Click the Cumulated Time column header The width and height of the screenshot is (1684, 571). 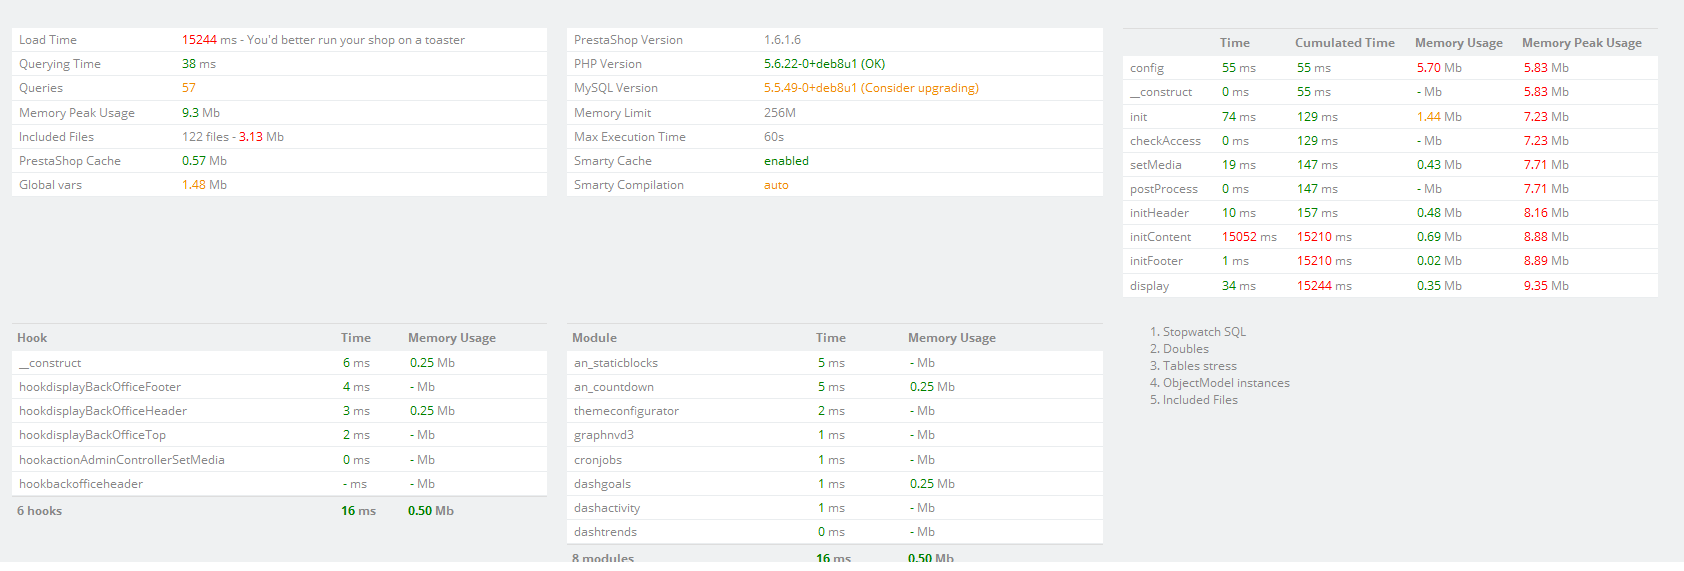point(1344,43)
